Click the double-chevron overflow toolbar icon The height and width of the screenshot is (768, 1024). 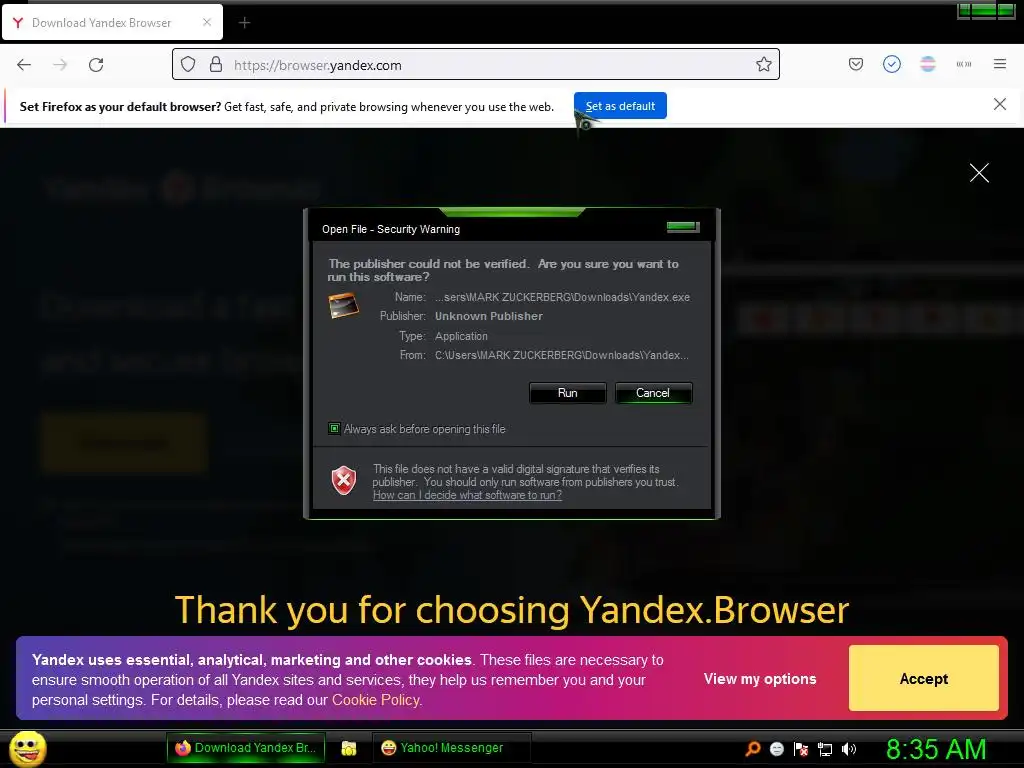[x=964, y=64]
